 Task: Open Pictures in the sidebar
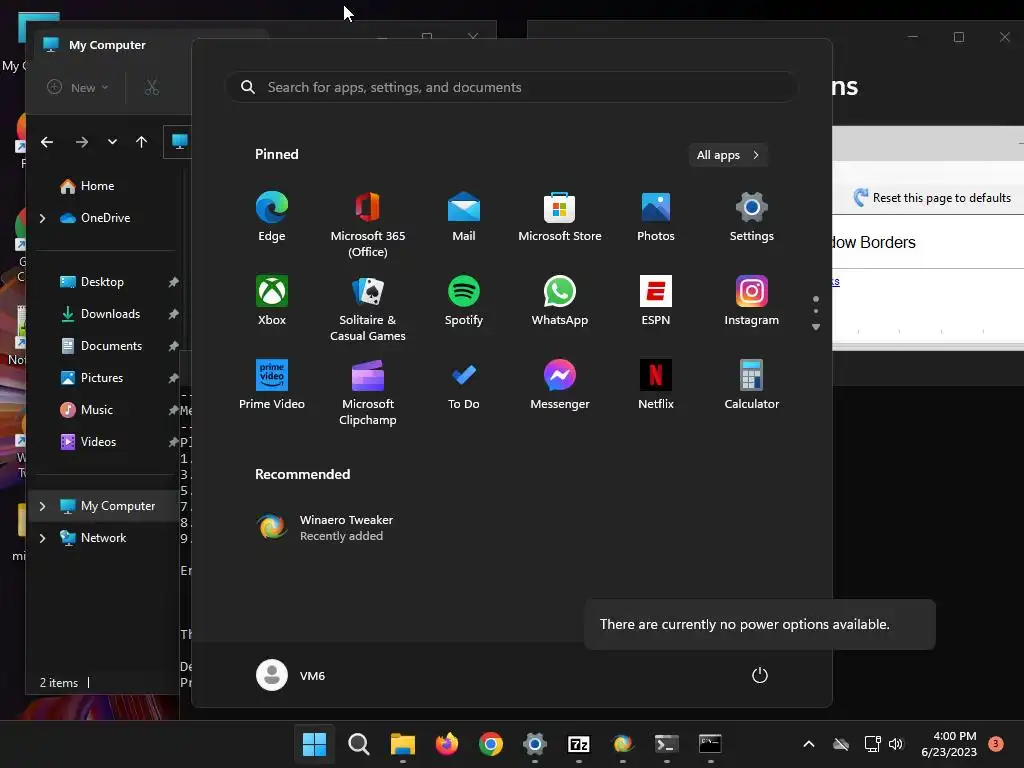pyautogui.click(x=104, y=378)
